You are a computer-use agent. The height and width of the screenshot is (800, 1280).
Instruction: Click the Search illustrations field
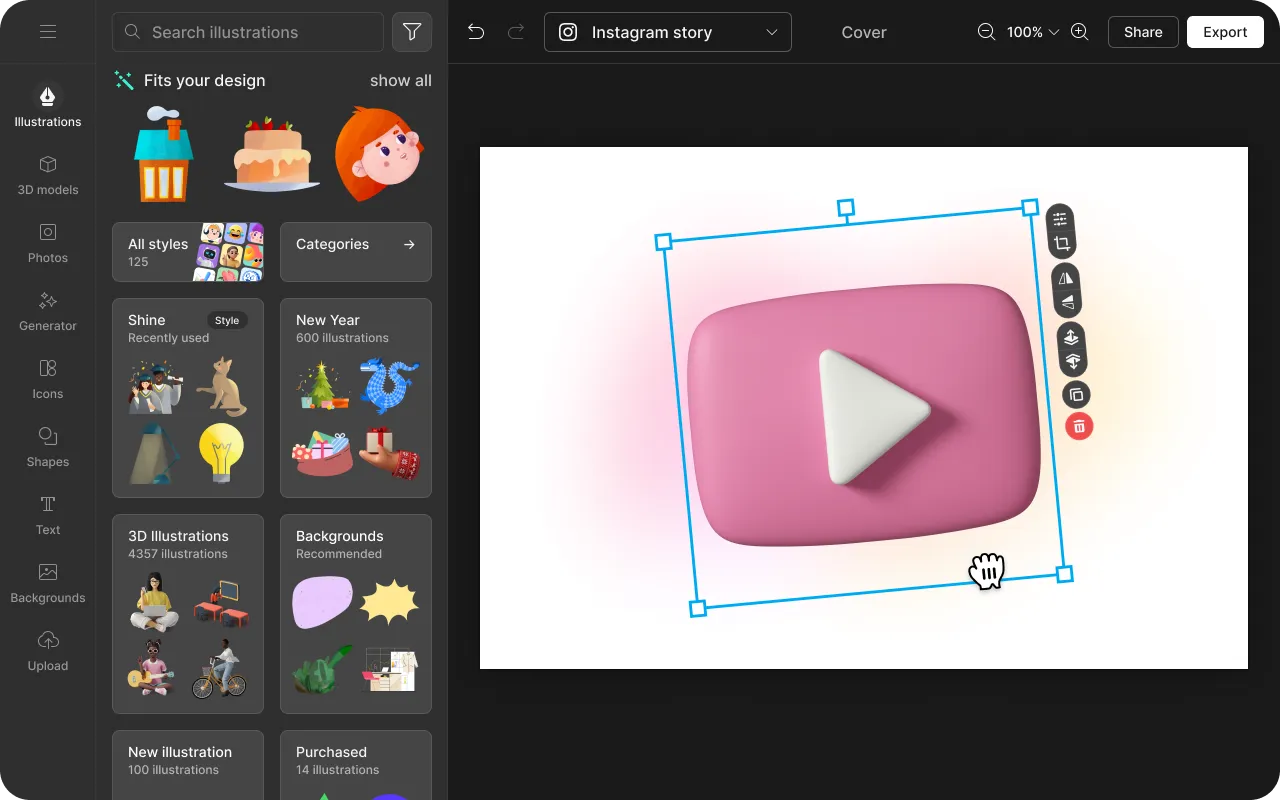coord(248,32)
